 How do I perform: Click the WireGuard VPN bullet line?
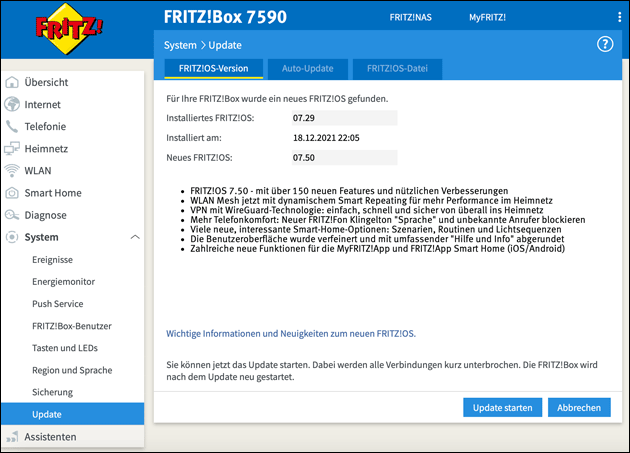pyautogui.click(x=366, y=210)
